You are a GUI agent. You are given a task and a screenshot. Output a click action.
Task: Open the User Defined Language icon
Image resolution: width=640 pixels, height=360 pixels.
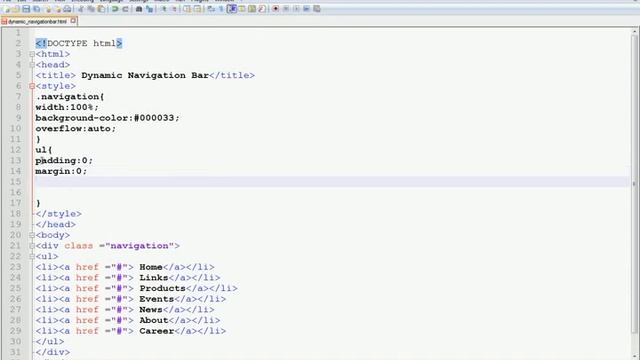coord(242,9)
